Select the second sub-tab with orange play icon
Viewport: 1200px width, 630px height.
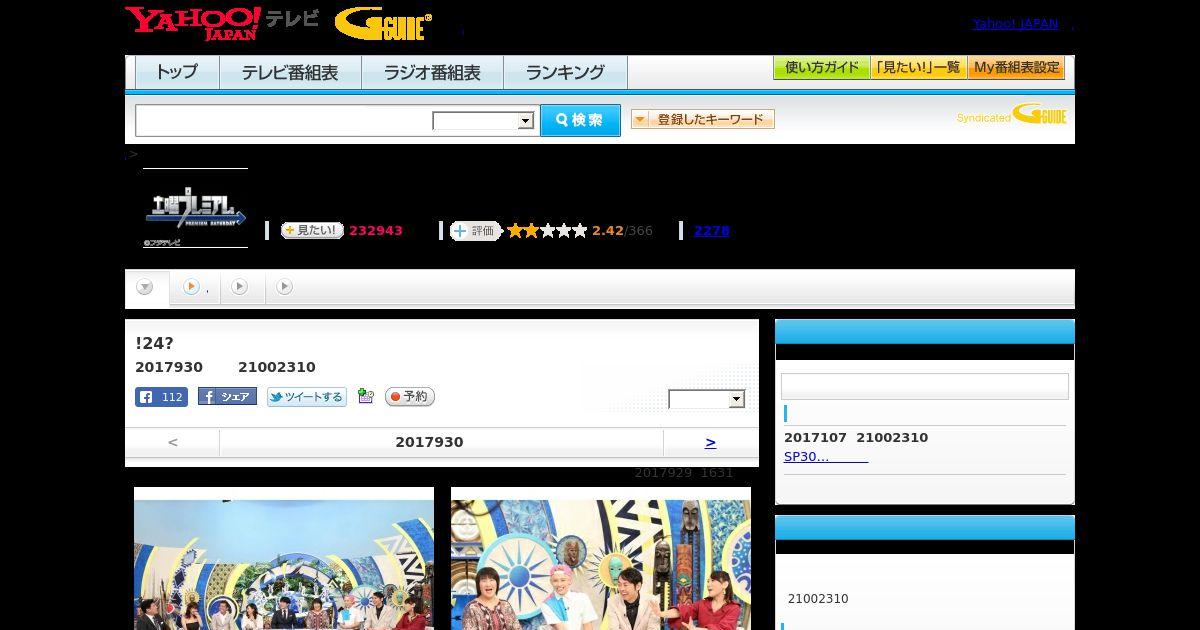tap(195, 287)
